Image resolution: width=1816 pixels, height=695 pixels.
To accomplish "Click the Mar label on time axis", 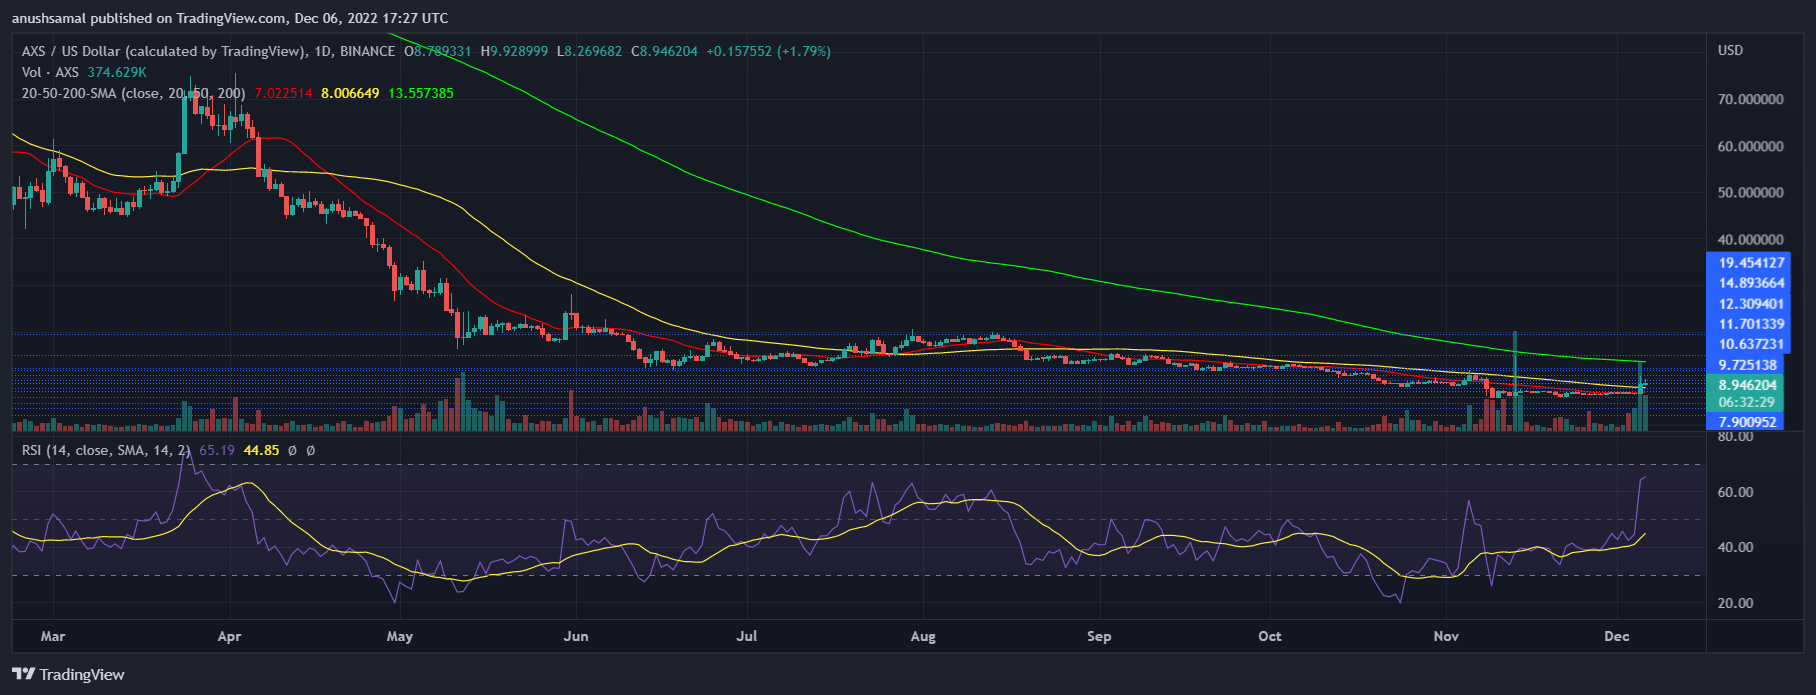I will (x=52, y=636).
